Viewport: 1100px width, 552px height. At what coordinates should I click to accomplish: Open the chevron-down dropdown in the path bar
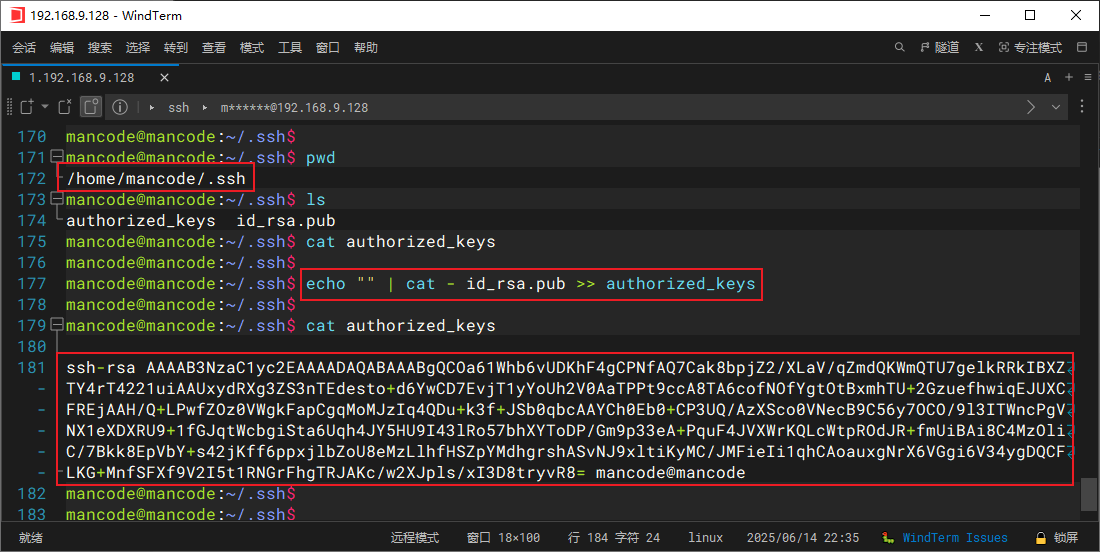point(1057,107)
